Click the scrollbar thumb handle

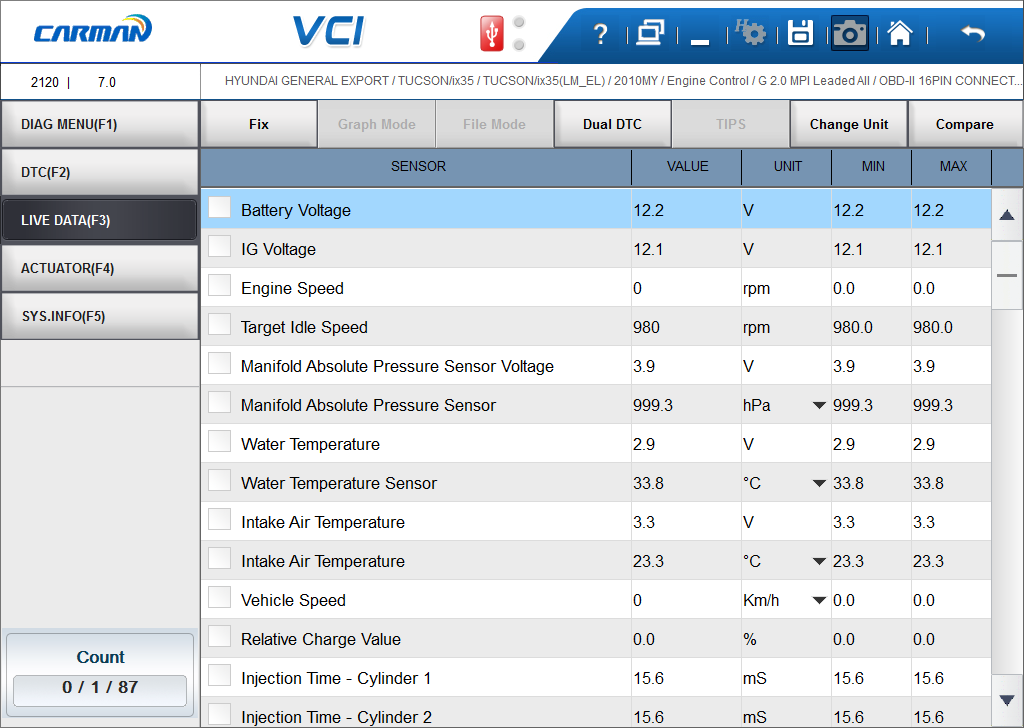(x=1007, y=275)
